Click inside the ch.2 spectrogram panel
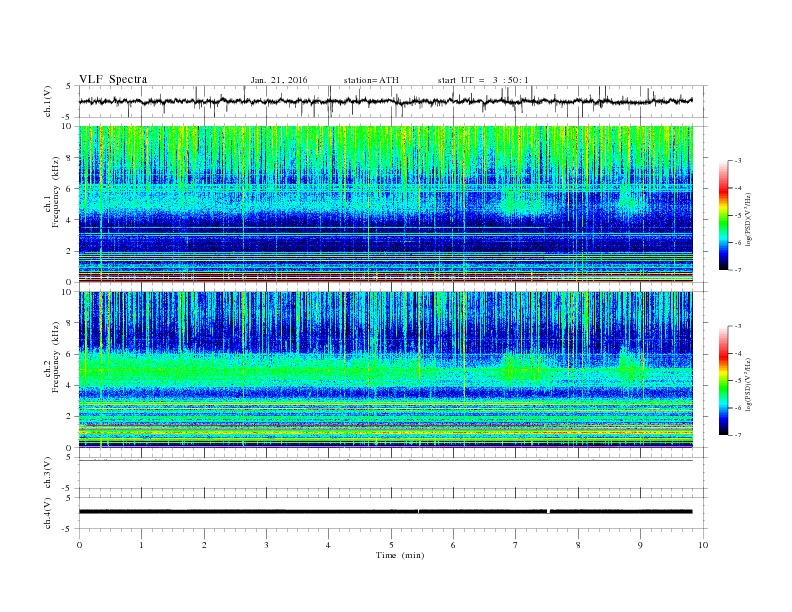 [x=385, y=370]
